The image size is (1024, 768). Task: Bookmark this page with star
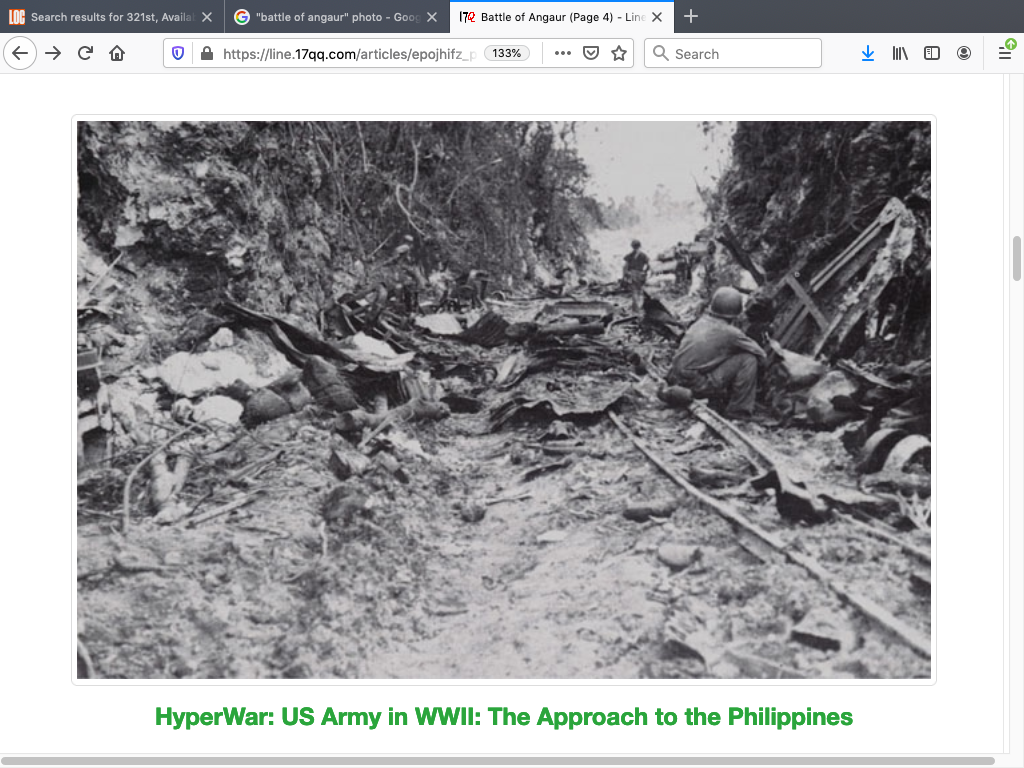619,54
